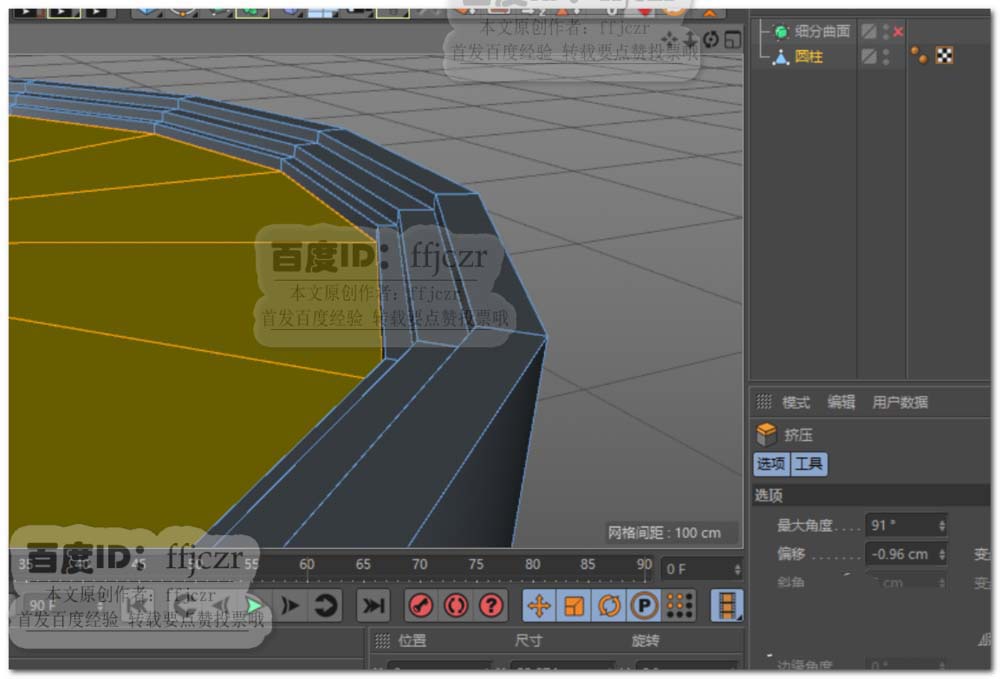Toggle rotation keyframe recording icon
The image size is (1000, 679).
click(608, 605)
